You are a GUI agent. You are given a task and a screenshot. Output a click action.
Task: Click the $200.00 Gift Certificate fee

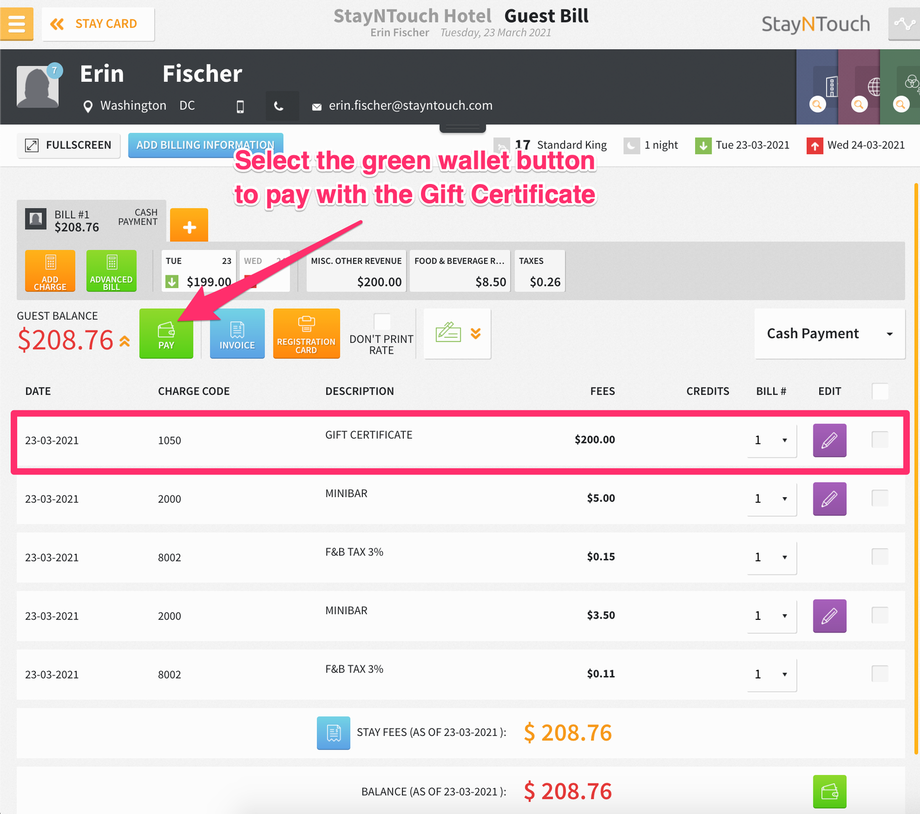tap(595, 440)
